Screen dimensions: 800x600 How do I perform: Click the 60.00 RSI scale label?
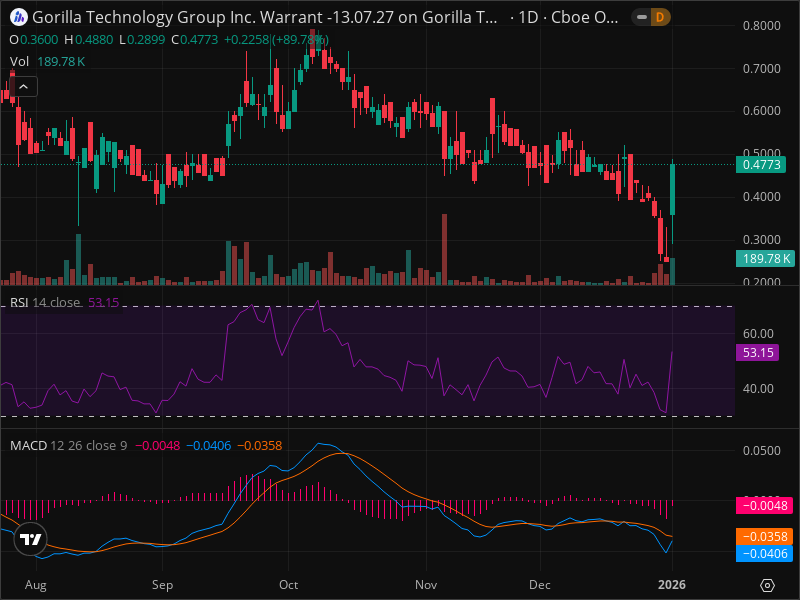(758, 334)
